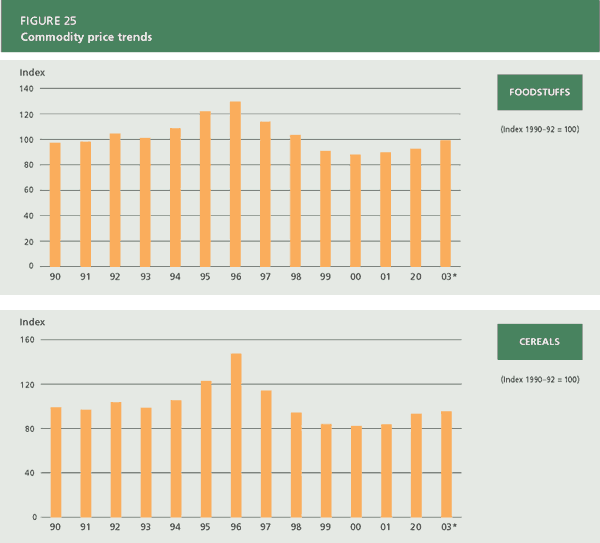Screen dimensions: 600x543
Task: Click index note below FOODSTUFFS label
Action: 541,129
